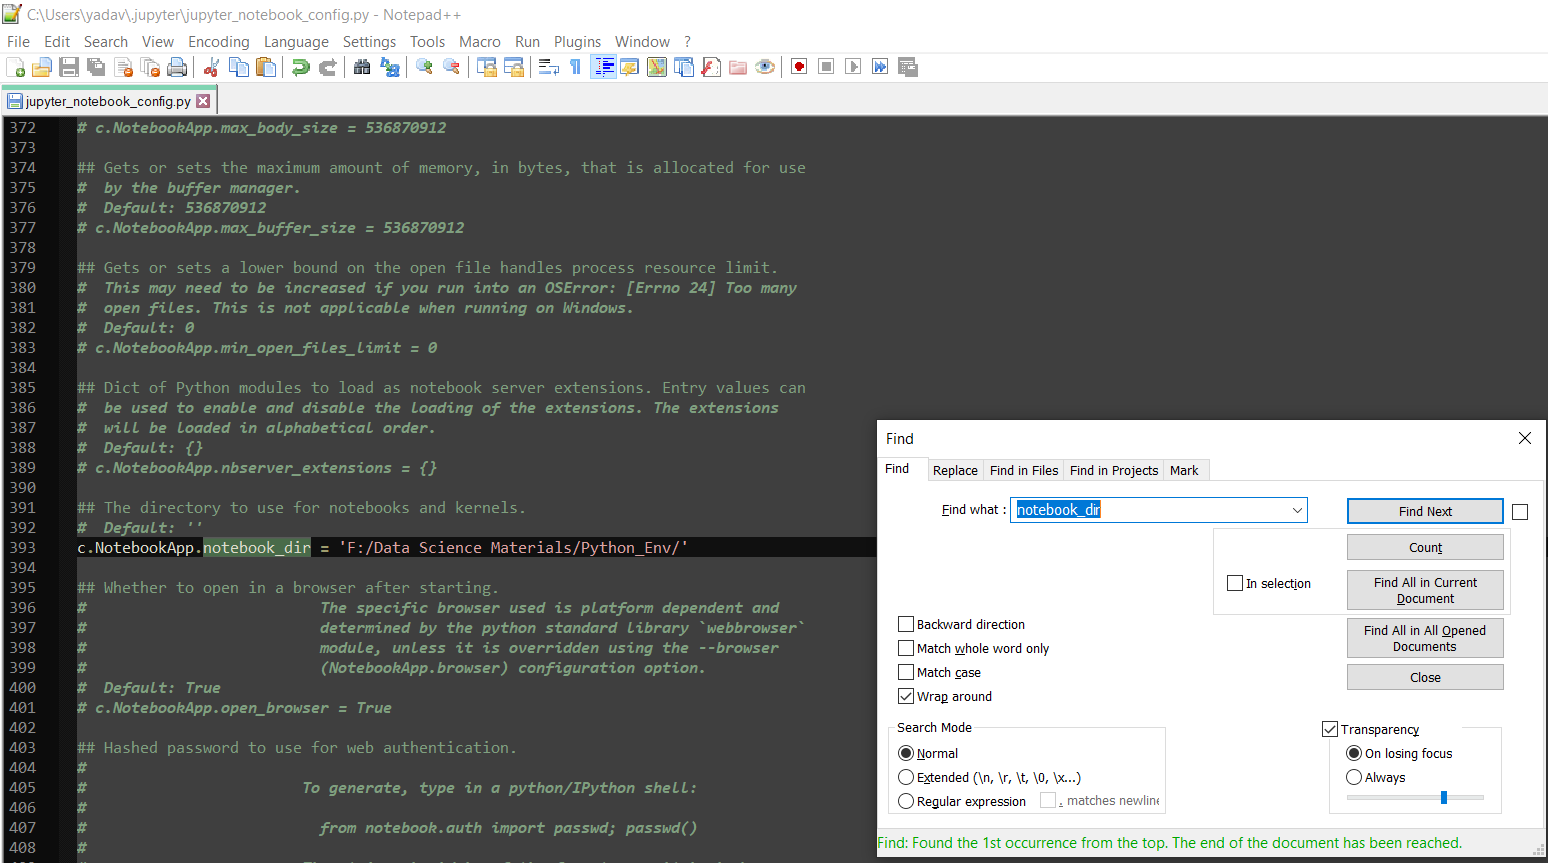Click the Copy toolbar icon

239,67
